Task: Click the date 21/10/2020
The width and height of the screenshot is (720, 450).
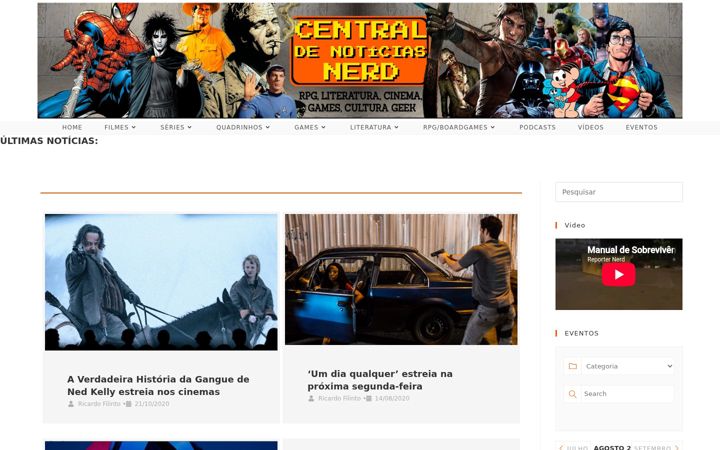Action: [152, 404]
